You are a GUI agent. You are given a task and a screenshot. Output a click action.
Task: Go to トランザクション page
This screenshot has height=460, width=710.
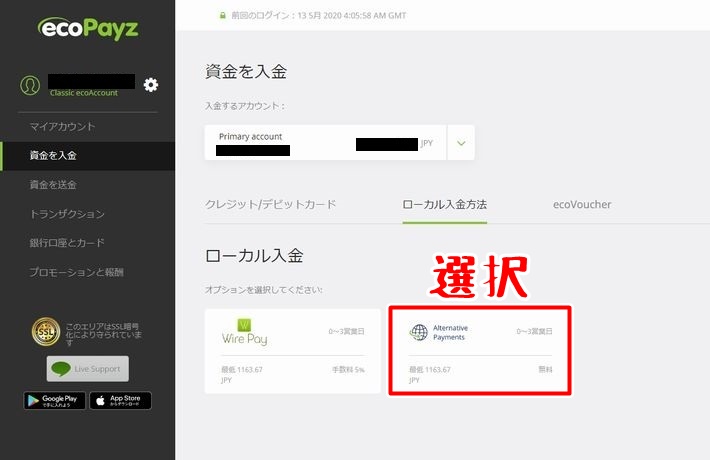click(x=67, y=214)
